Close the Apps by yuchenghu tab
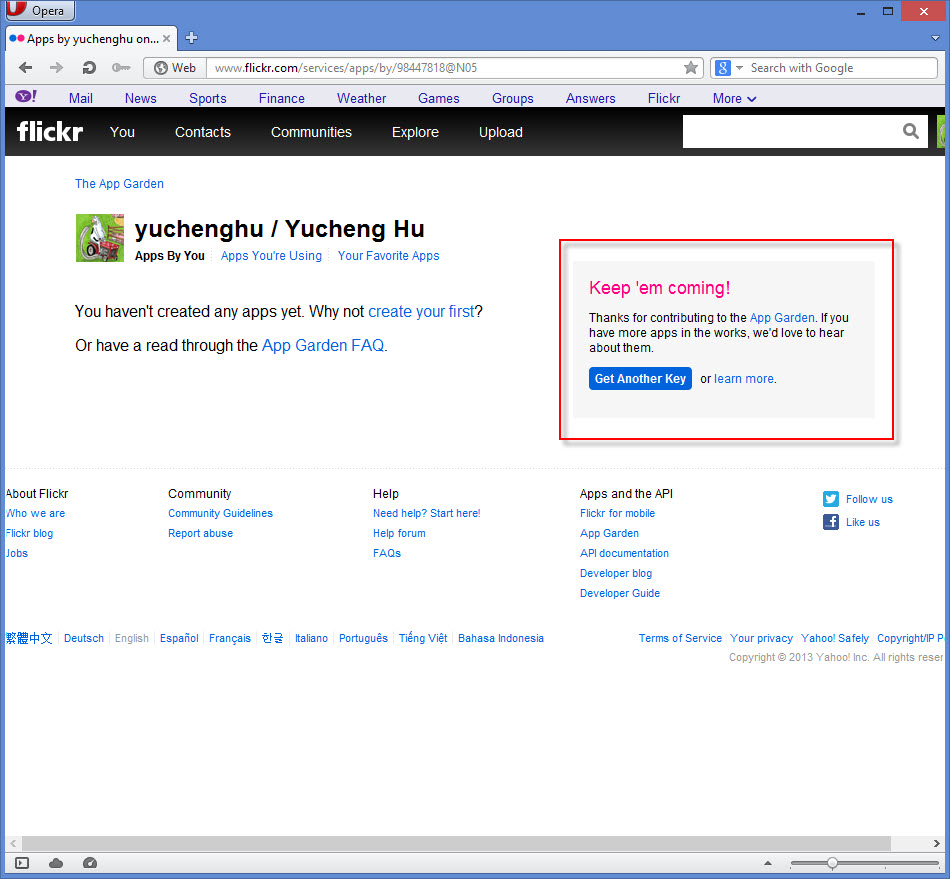 point(166,39)
